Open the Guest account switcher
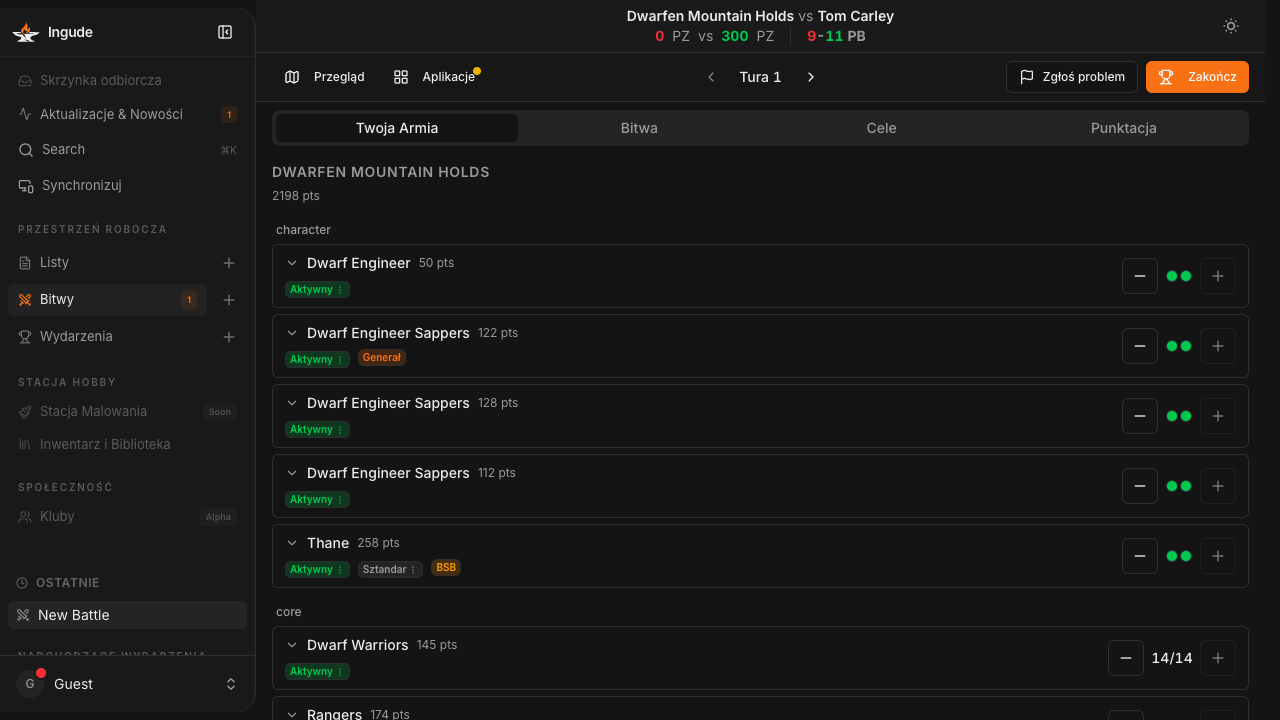1280x720 pixels. tap(127, 684)
